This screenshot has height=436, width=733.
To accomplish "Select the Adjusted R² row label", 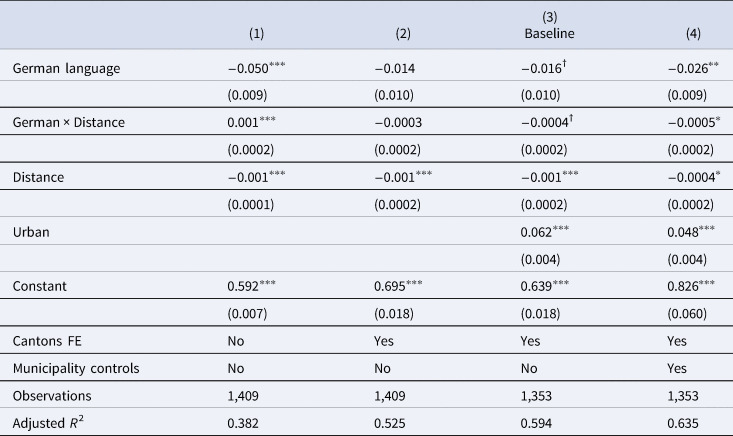I will [x=48, y=422].
